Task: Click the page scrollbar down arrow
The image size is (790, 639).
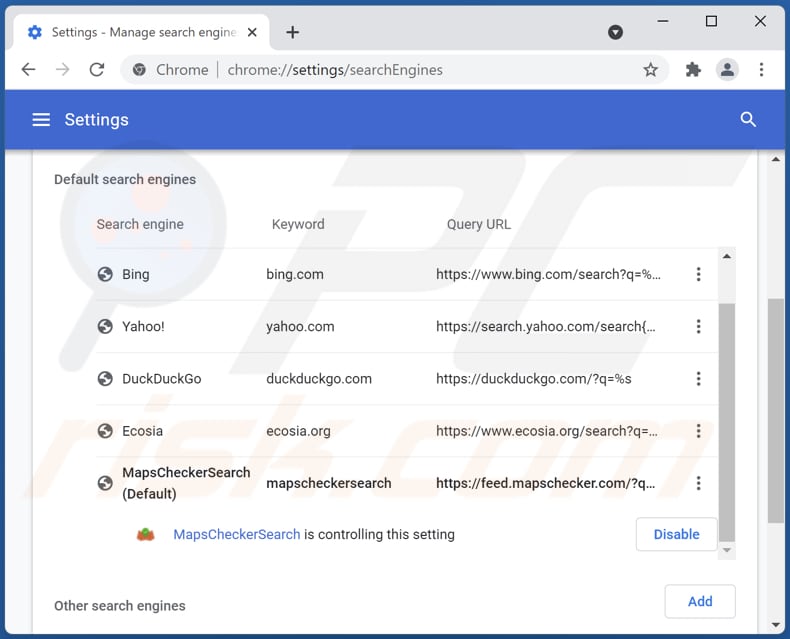Action: pos(776,625)
